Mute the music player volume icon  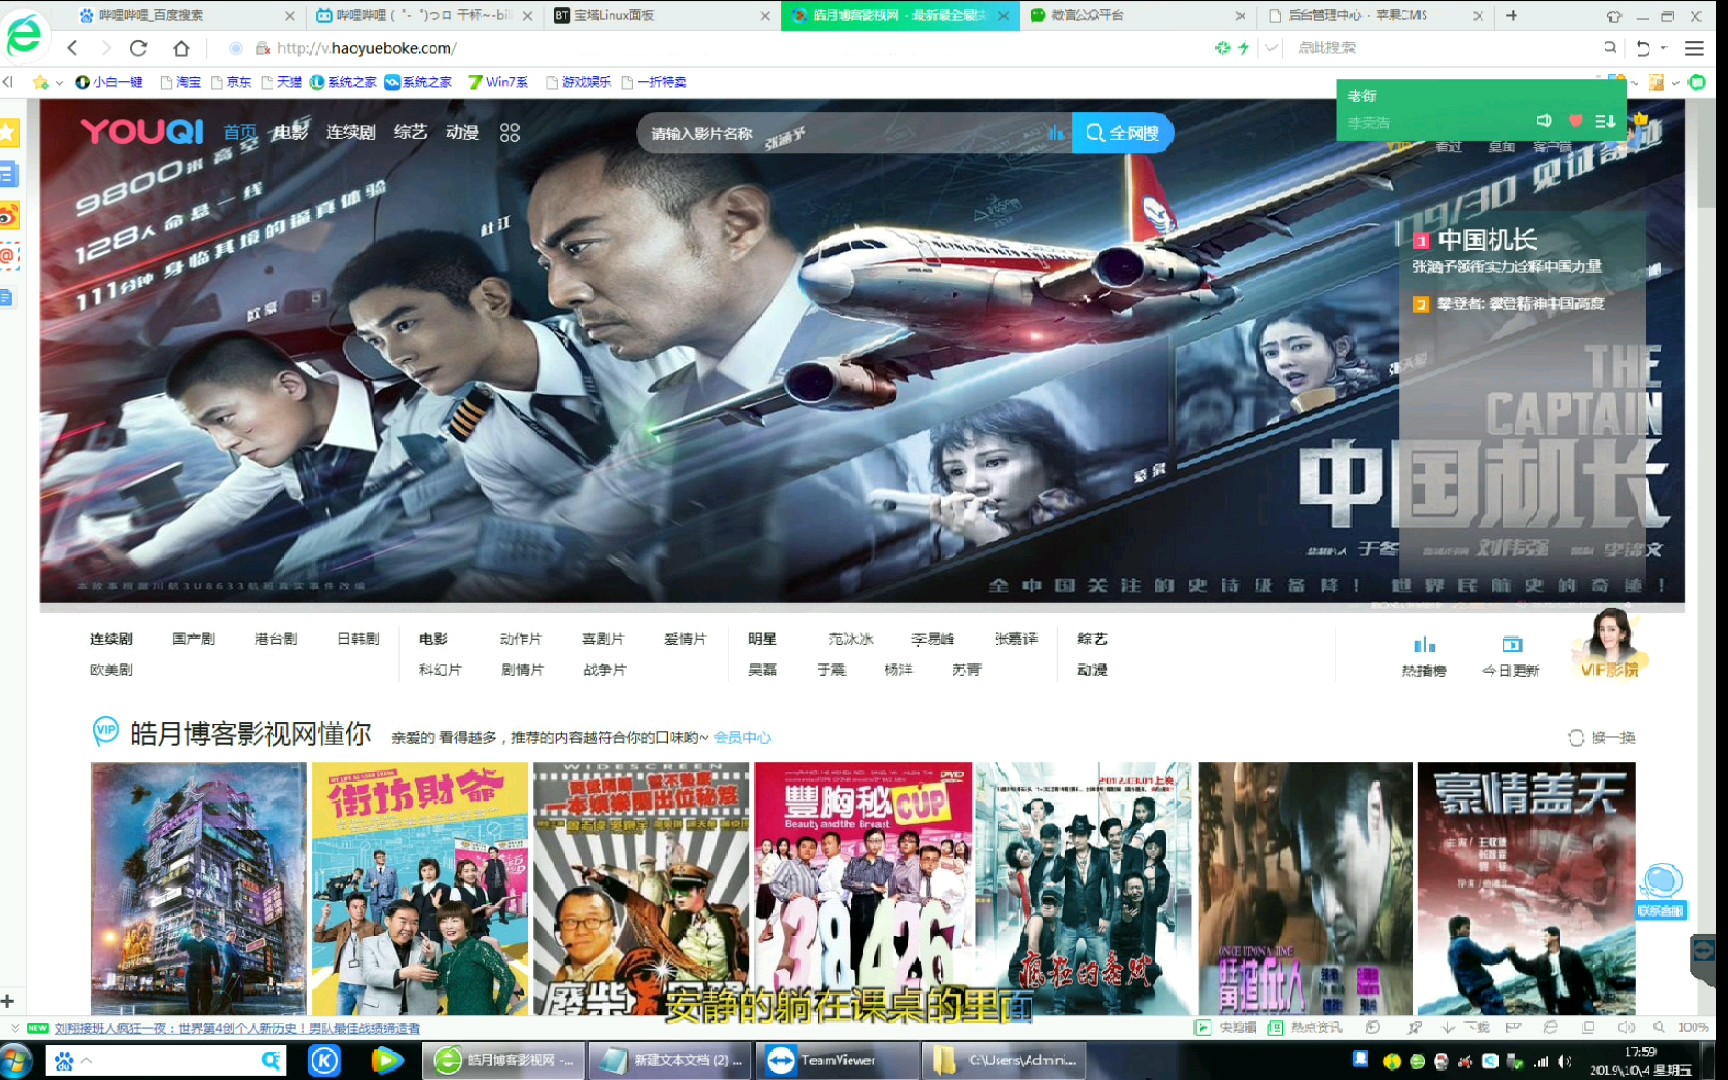(x=1545, y=120)
